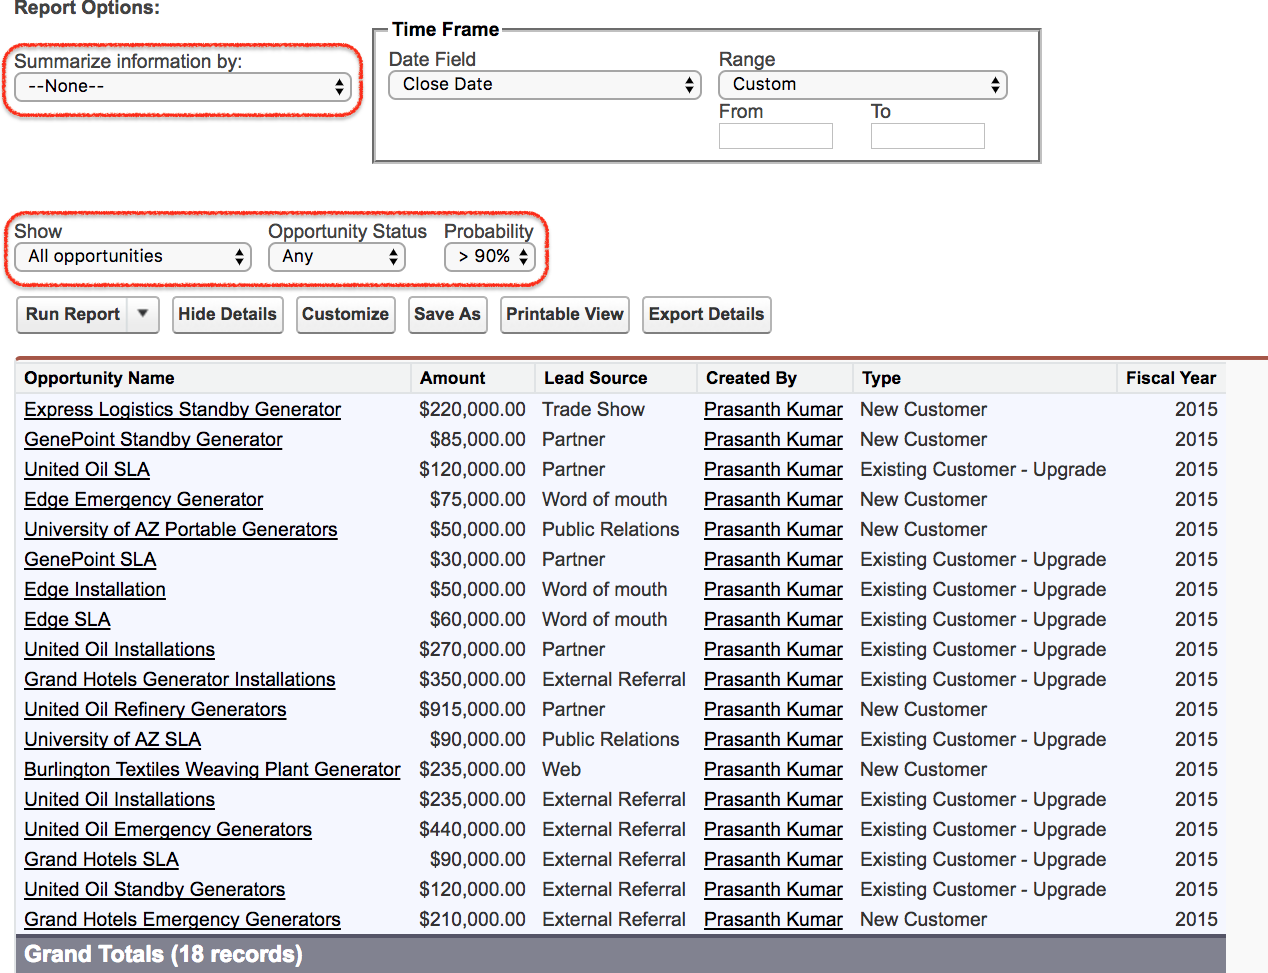Expand the Date Field Close Date dropdown
The width and height of the screenshot is (1268, 973).
[x=545, y=85]
